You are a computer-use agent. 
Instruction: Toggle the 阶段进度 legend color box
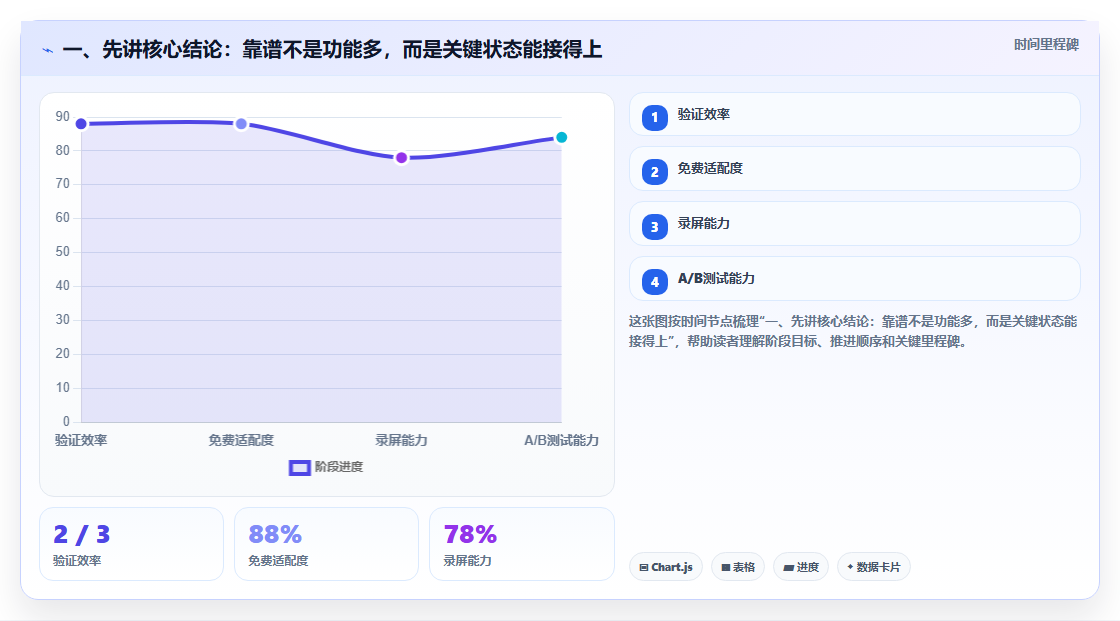pyautogui.click(x=299, y=467)
